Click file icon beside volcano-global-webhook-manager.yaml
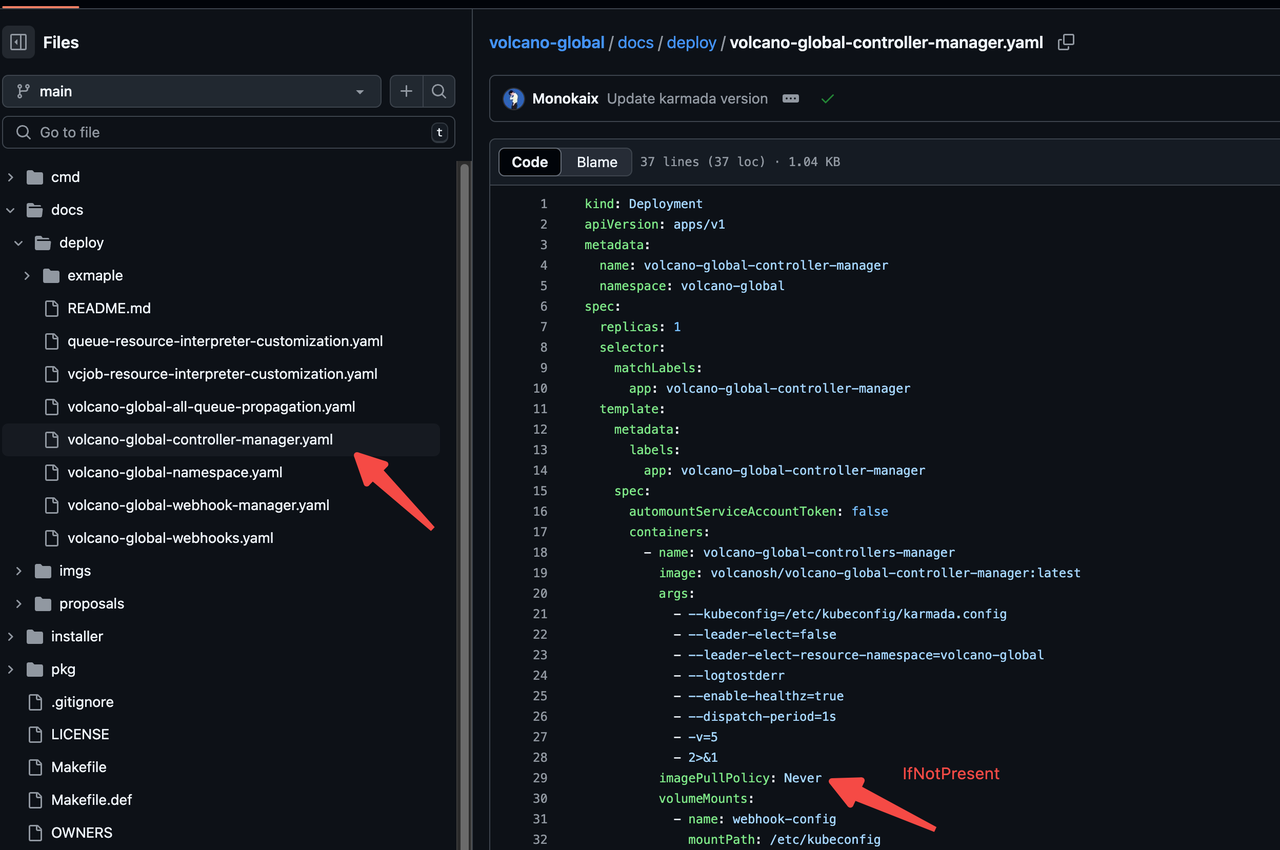This screenshot has height=850, width=1280. click(x=51, y=505)
